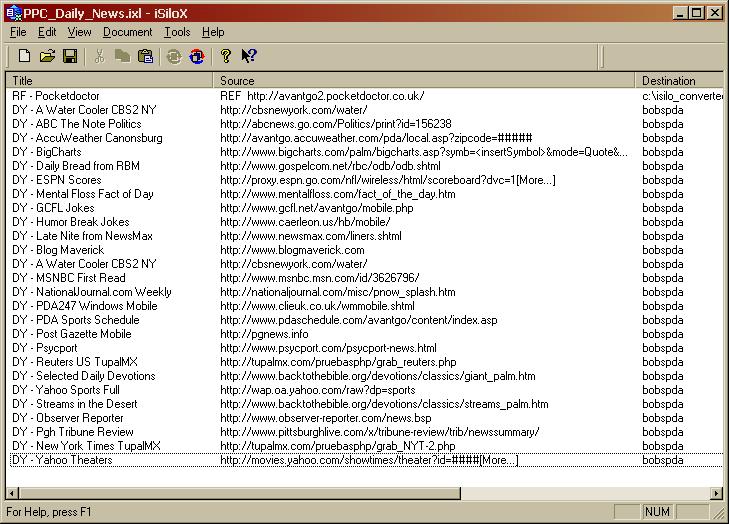729x524 pixels.
Task: Select DY - Yahoo Sports Full row
Action: (x=366, y=390)
